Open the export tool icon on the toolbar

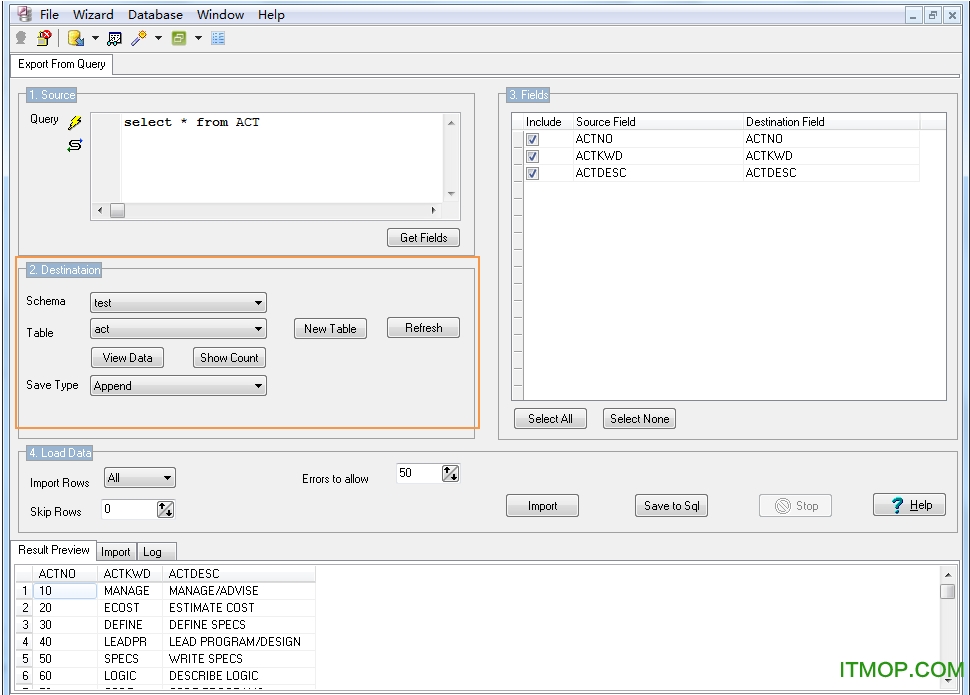pos(75,38)
